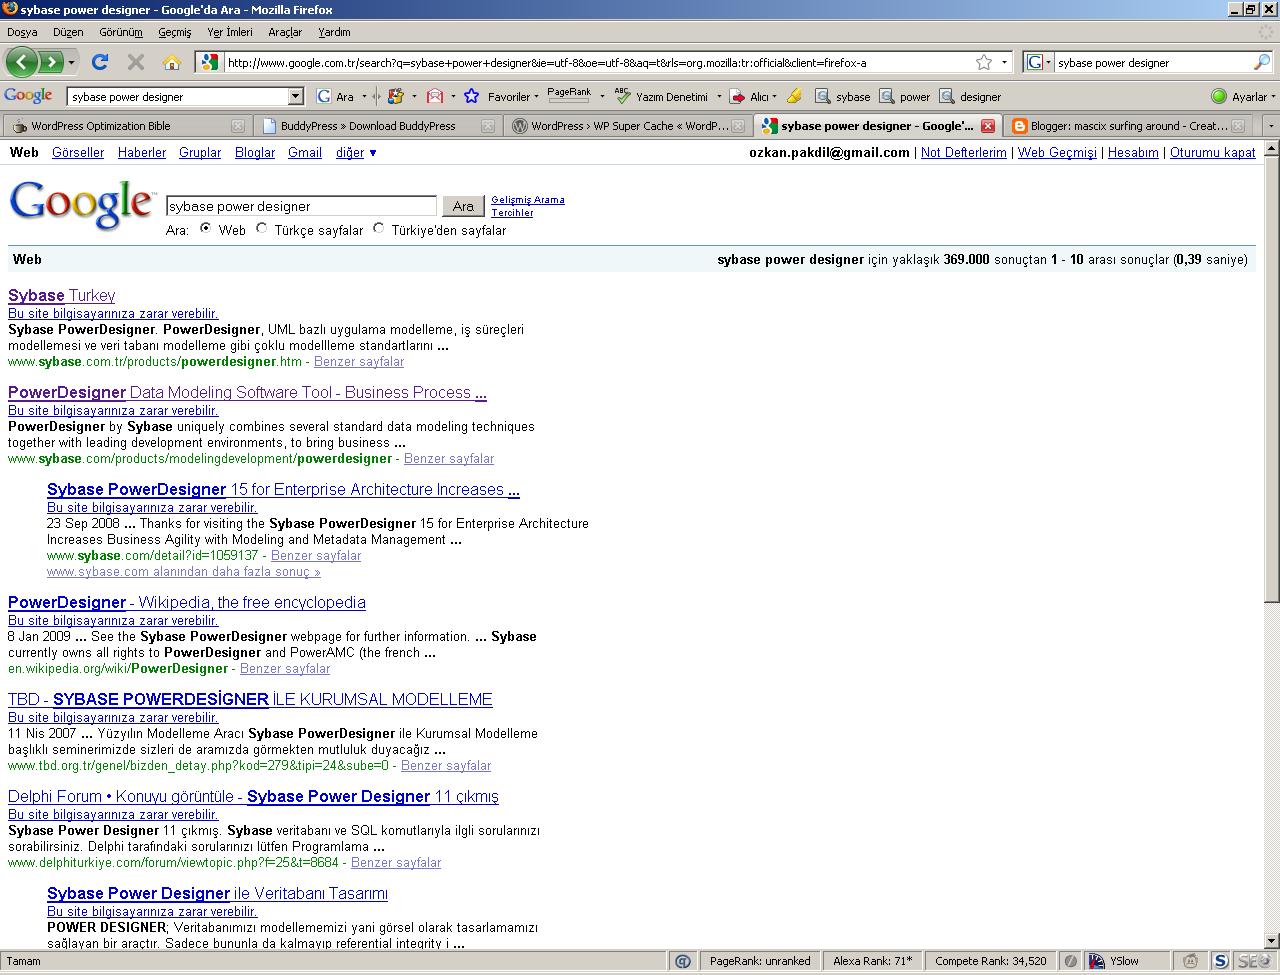Open the Web Geçmişi link

[1057, 152]
